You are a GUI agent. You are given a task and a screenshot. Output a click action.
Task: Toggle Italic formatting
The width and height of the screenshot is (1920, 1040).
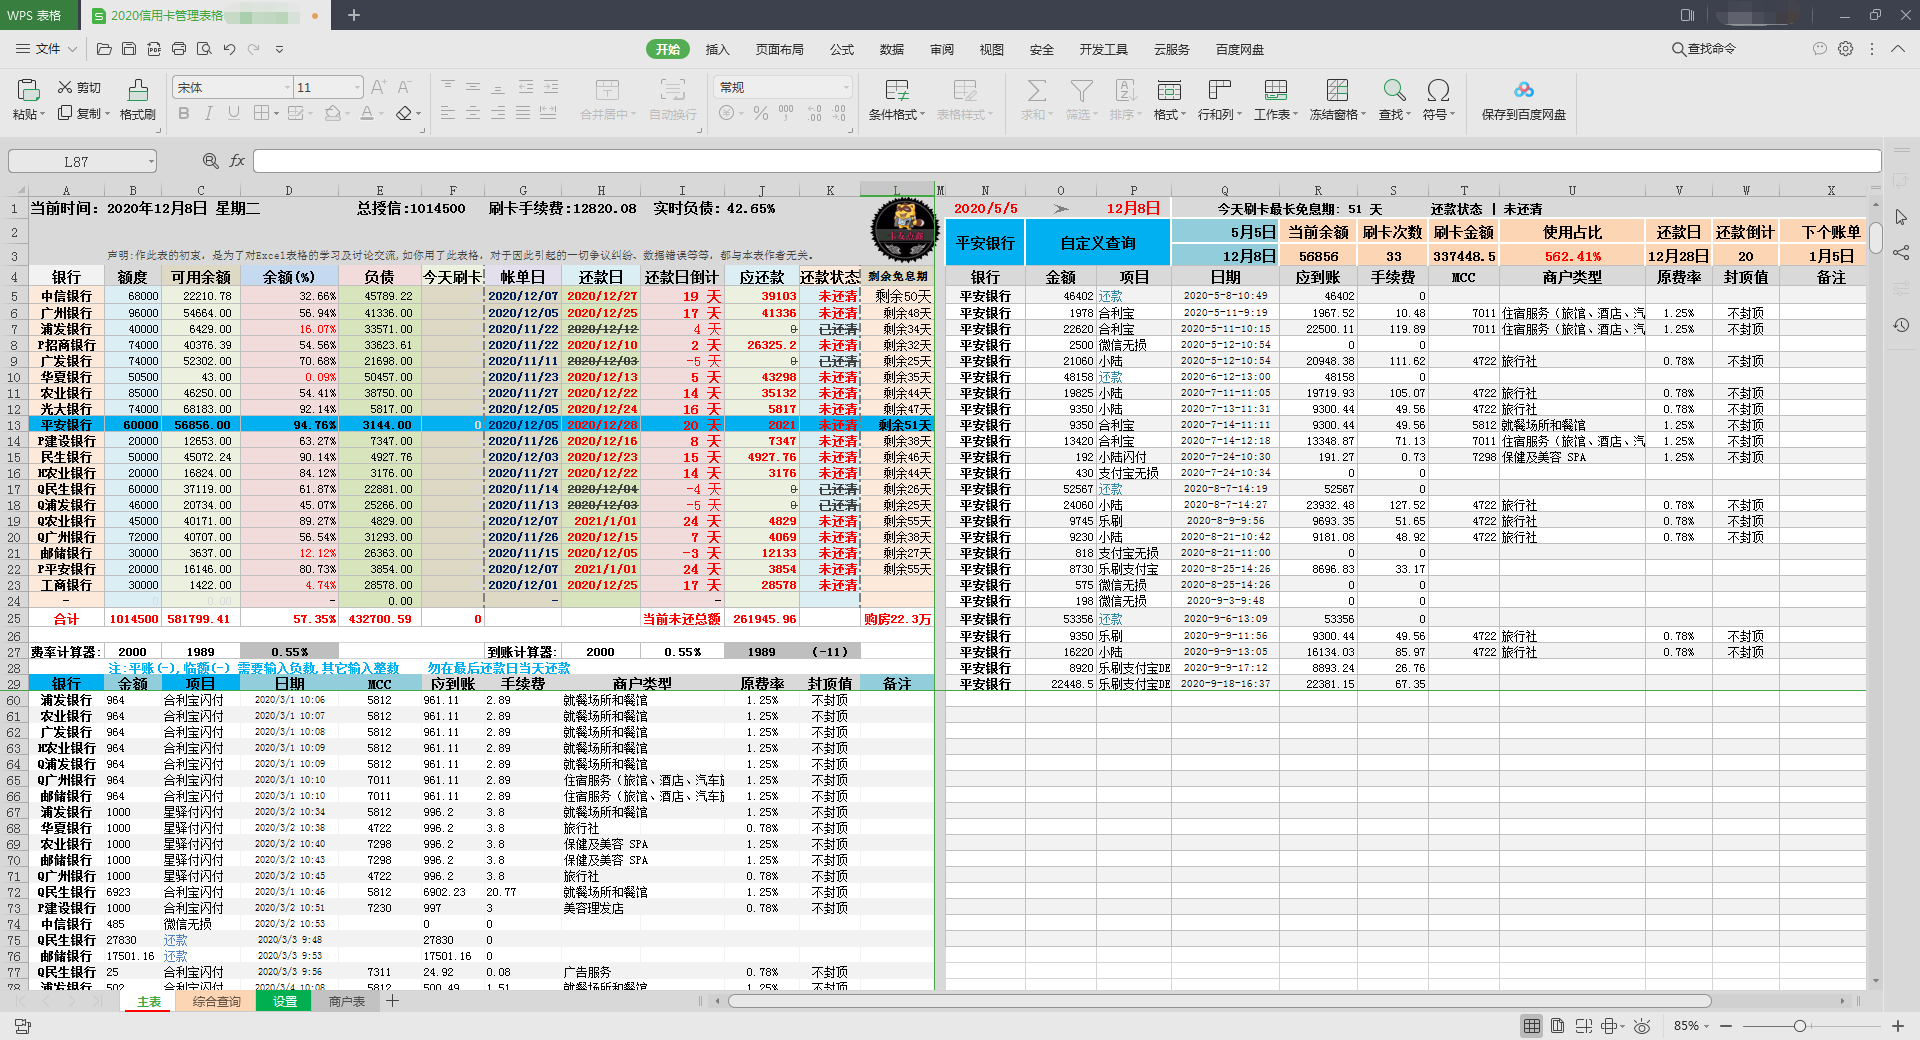(x=209, y=113)
